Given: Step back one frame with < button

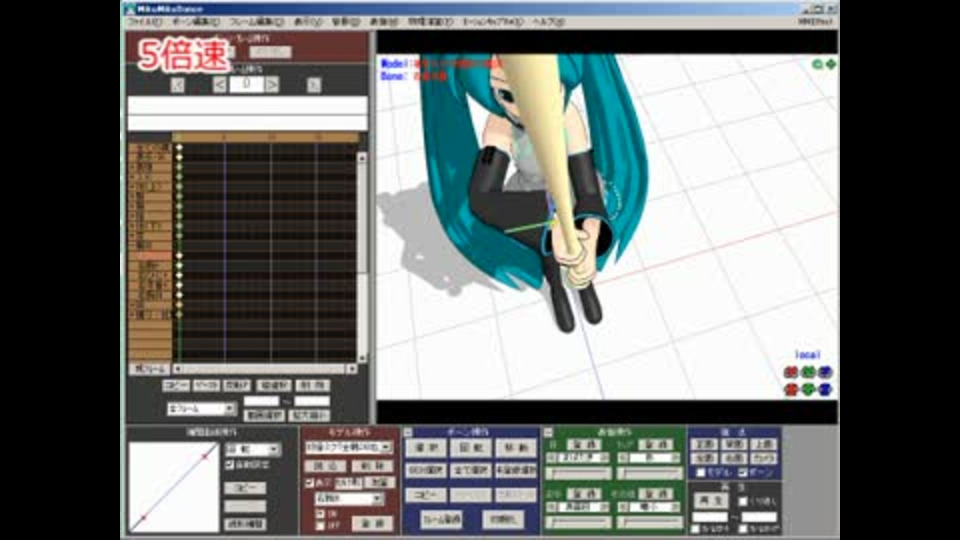Looking at the screenshot, I should click(219, 85).
